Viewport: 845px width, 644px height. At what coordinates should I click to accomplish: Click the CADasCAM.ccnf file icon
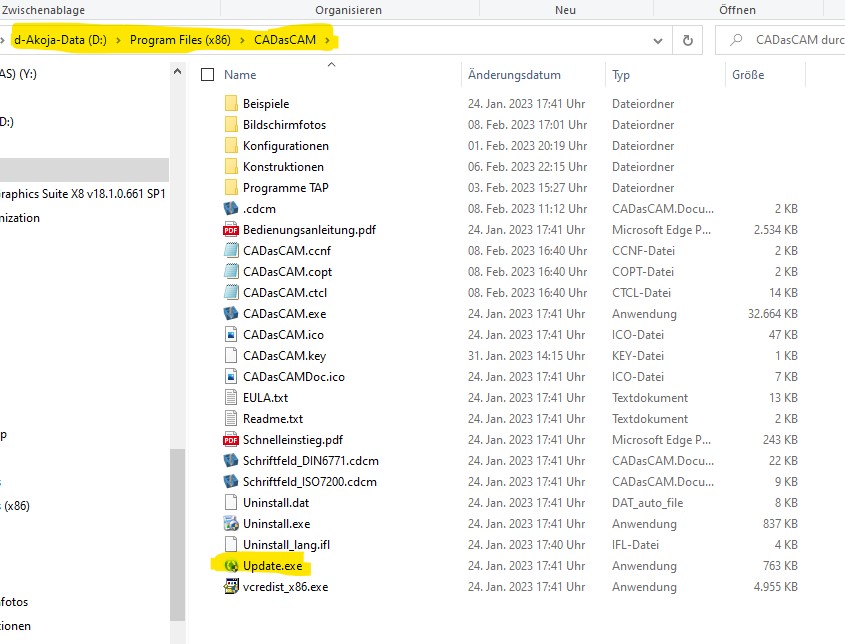point(231,251)
